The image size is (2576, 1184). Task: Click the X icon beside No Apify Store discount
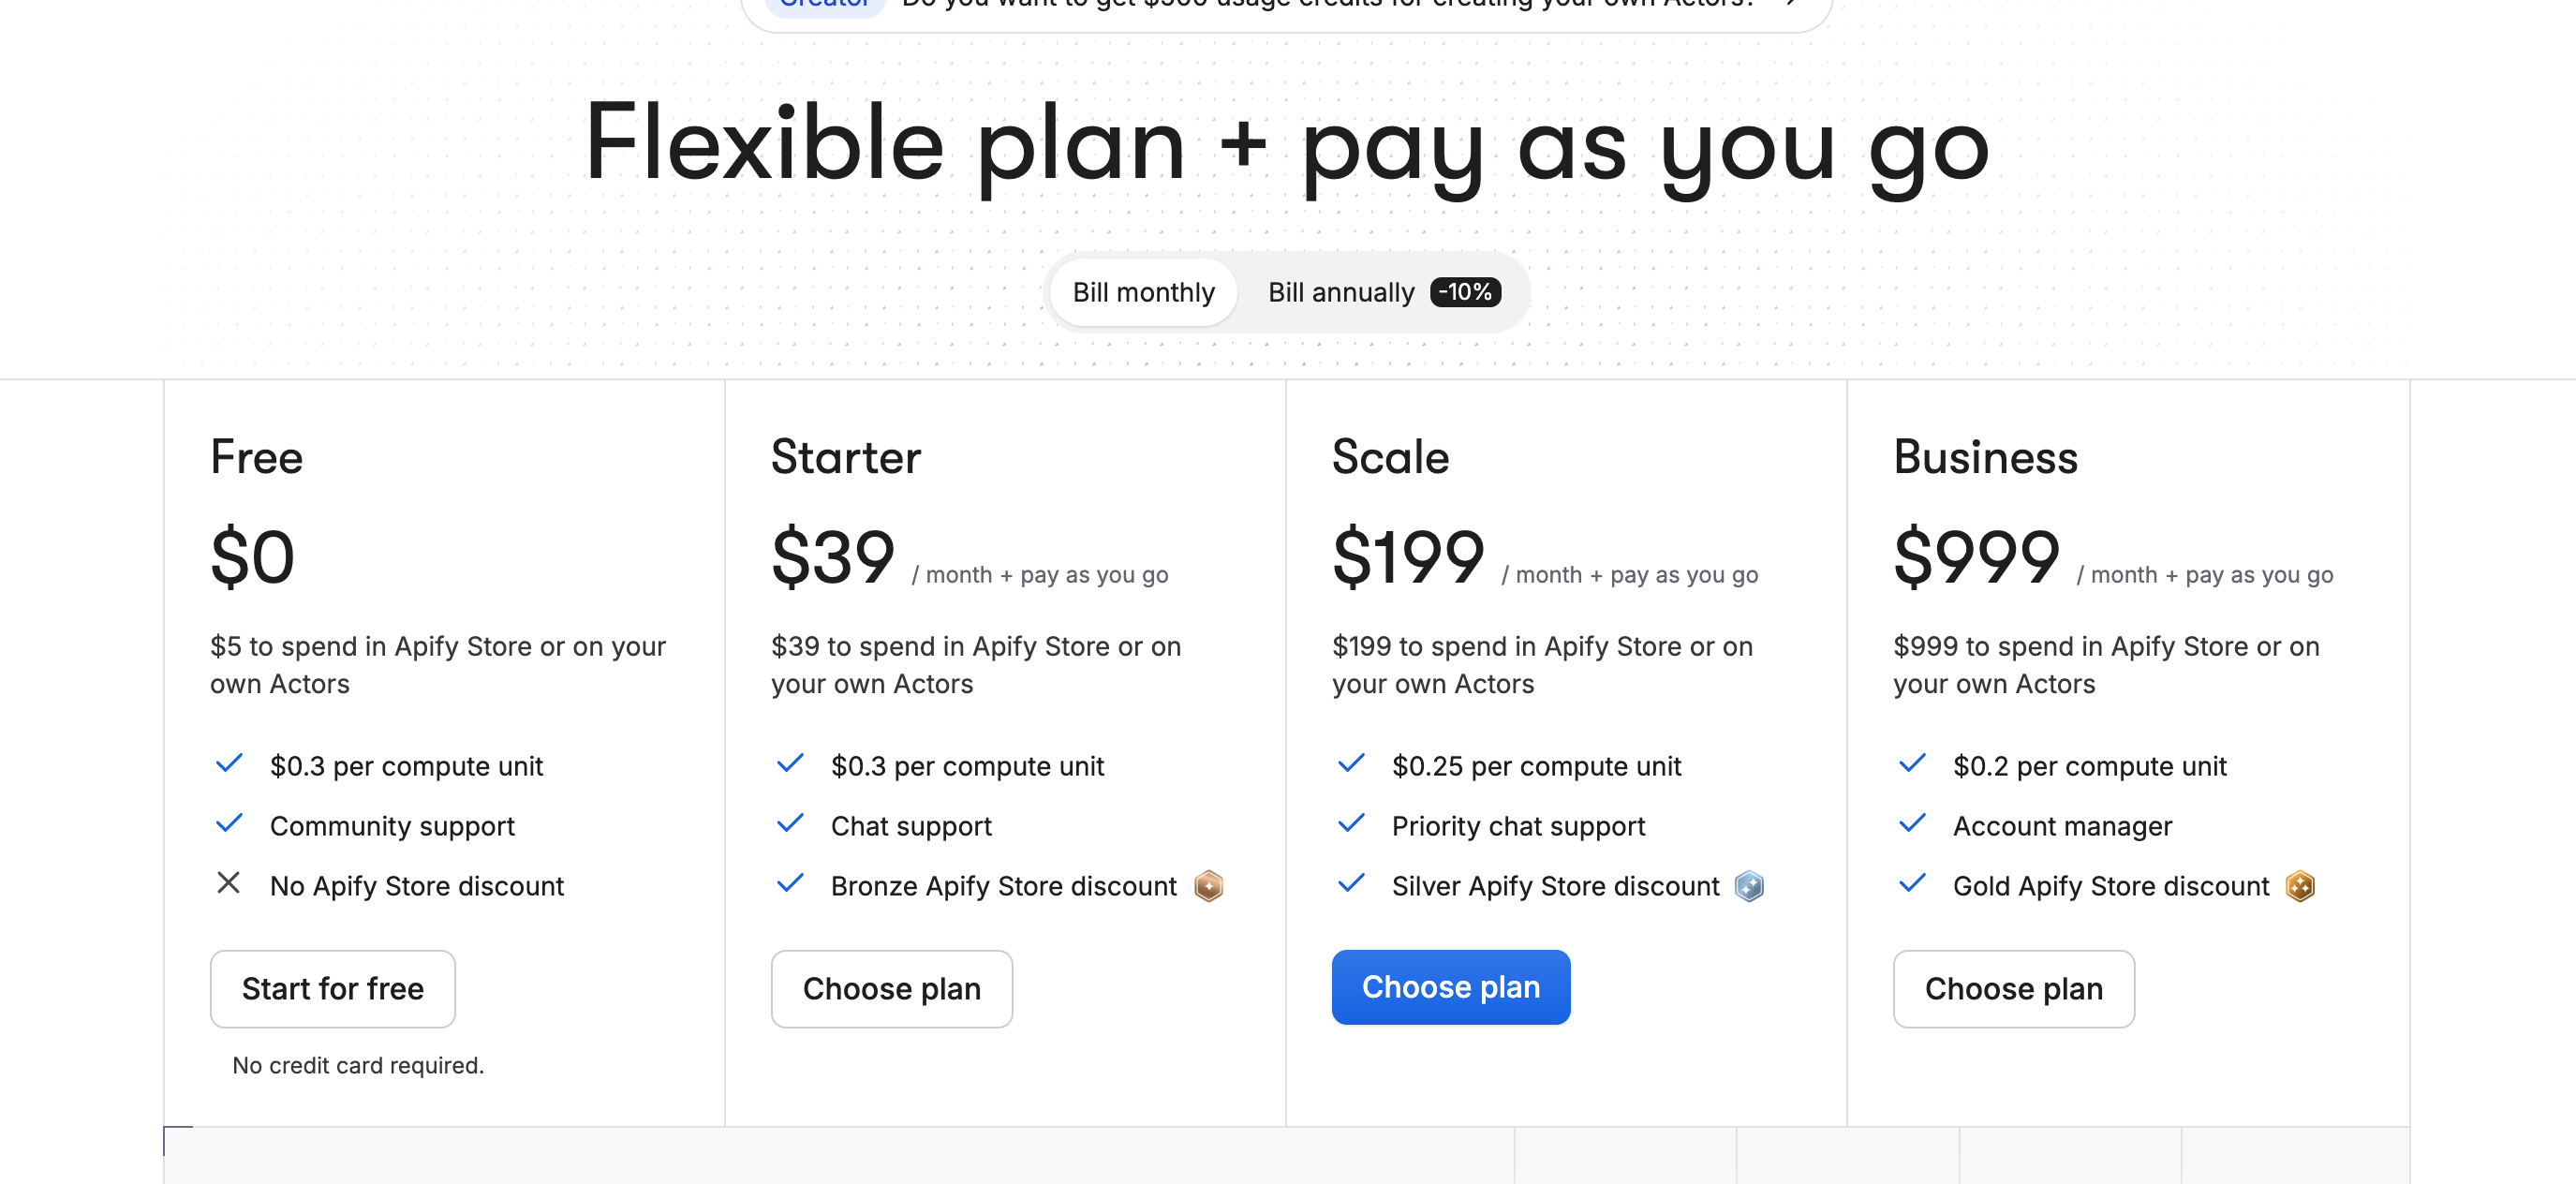[229, 884]
